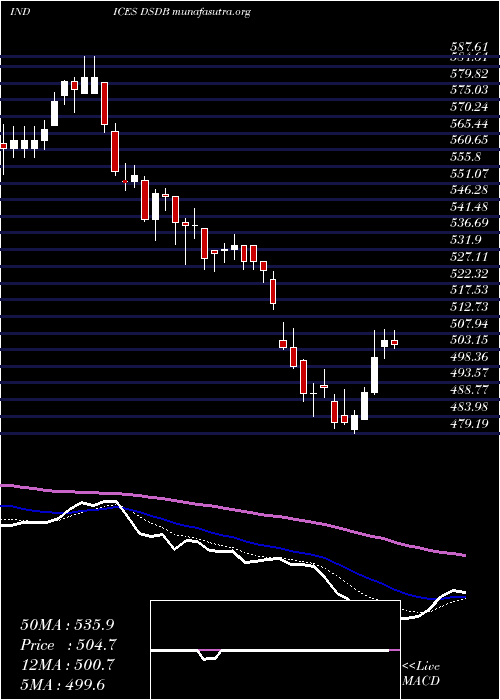Click the 555.8 price axis label

coord(466,157)
